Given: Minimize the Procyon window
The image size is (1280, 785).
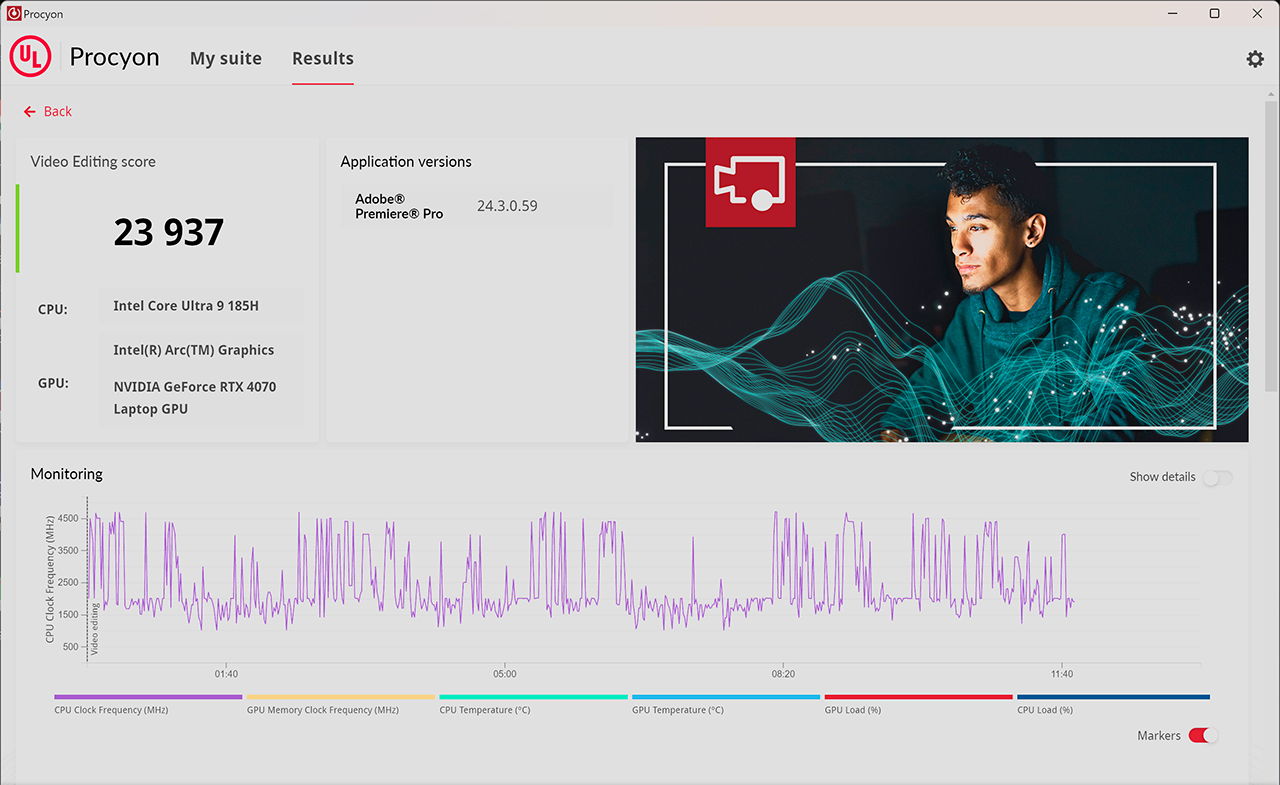Looking at the screenshot, I should tap(1170, 13).
